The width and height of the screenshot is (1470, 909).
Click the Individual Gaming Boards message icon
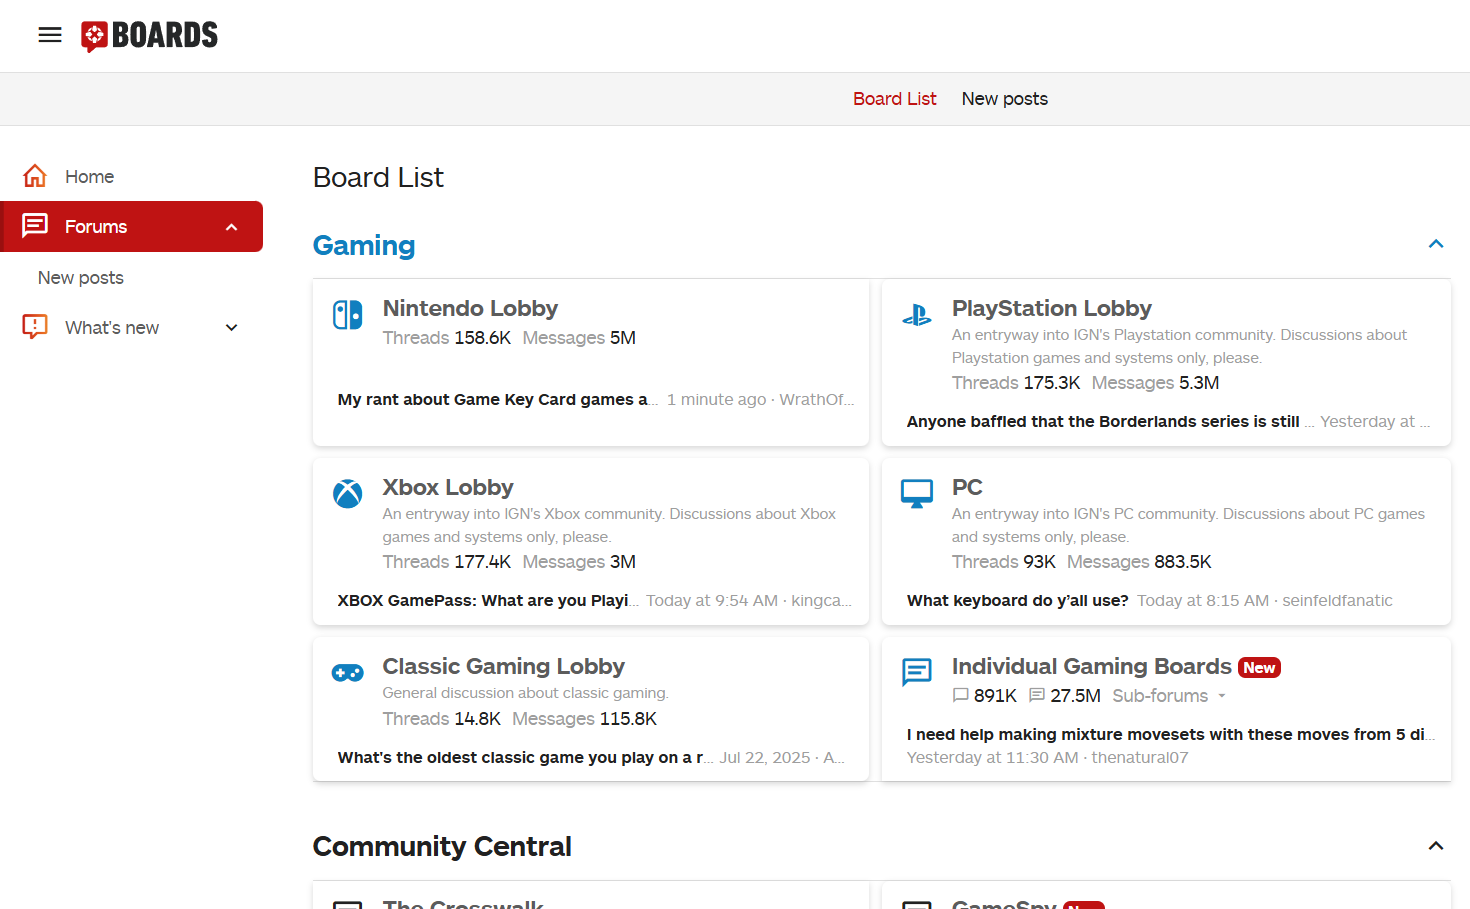click(x=917, y=672)
